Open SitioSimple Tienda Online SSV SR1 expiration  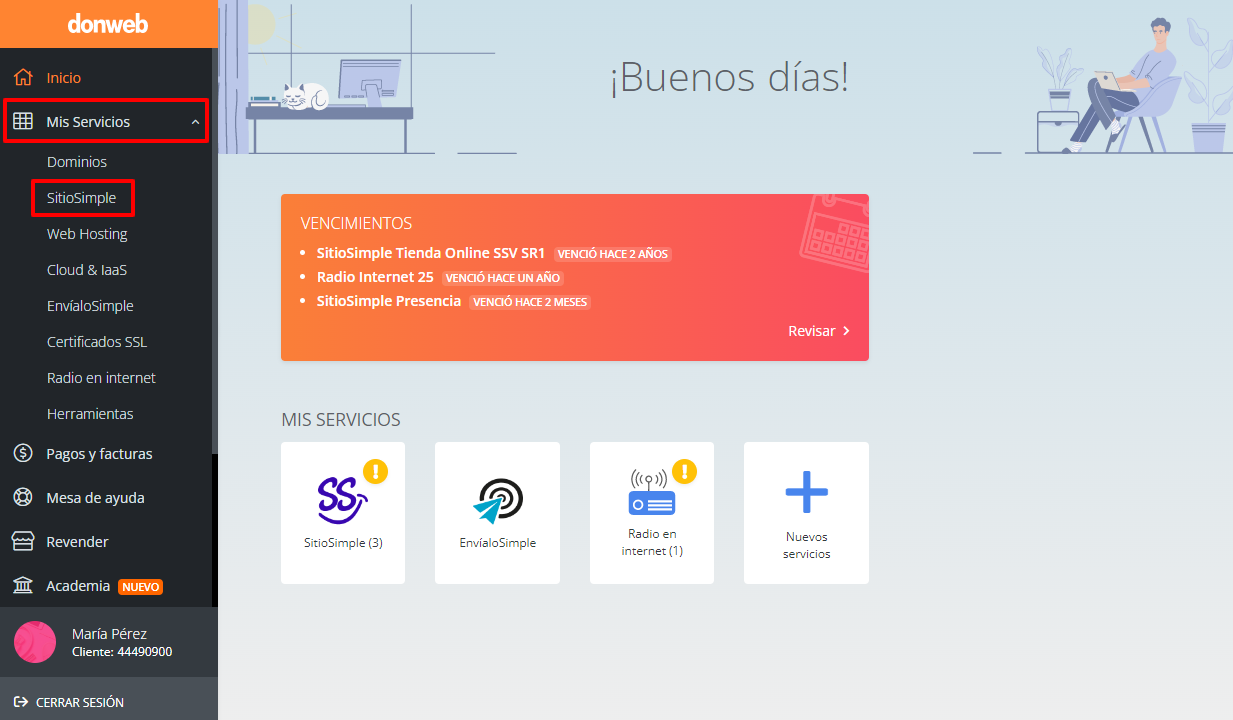pyautogui.click(x=431, y=253)
